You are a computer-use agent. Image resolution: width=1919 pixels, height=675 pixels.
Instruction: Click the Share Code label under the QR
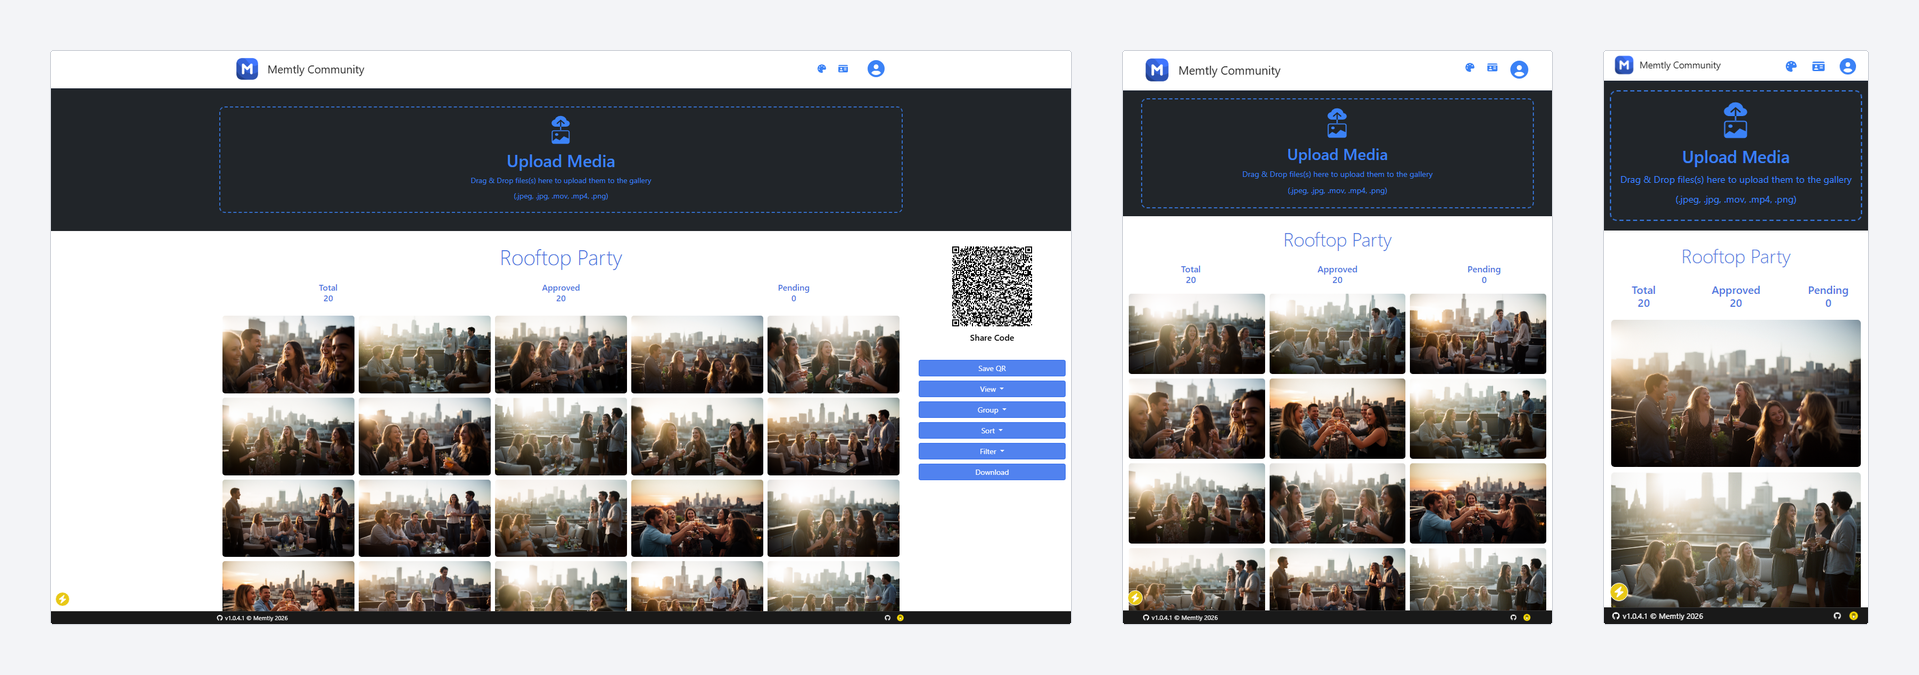point(992,338)
